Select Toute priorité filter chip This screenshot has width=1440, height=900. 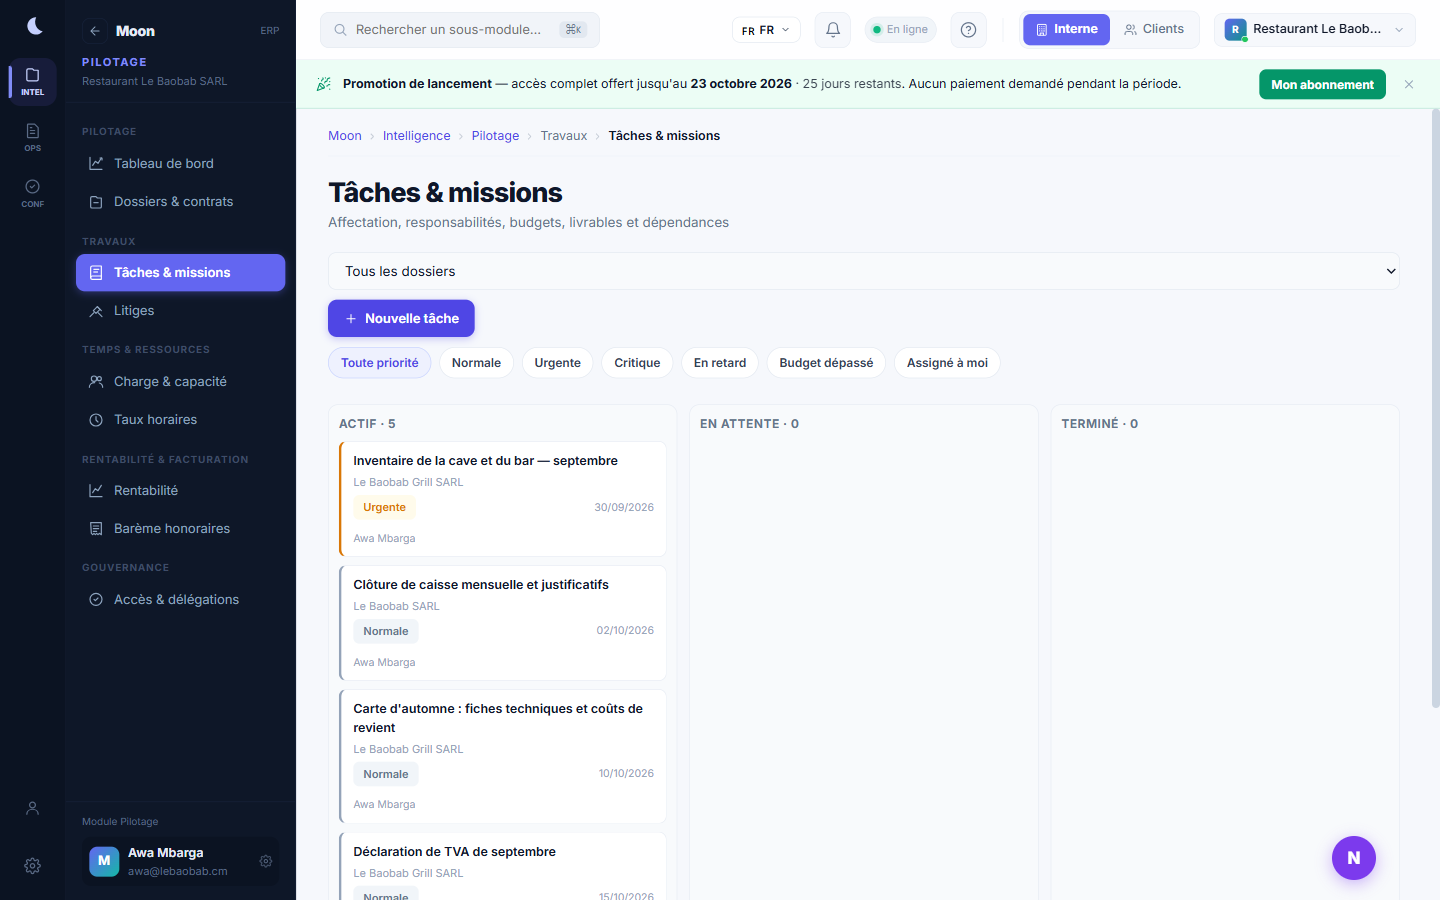click(380, 363)
